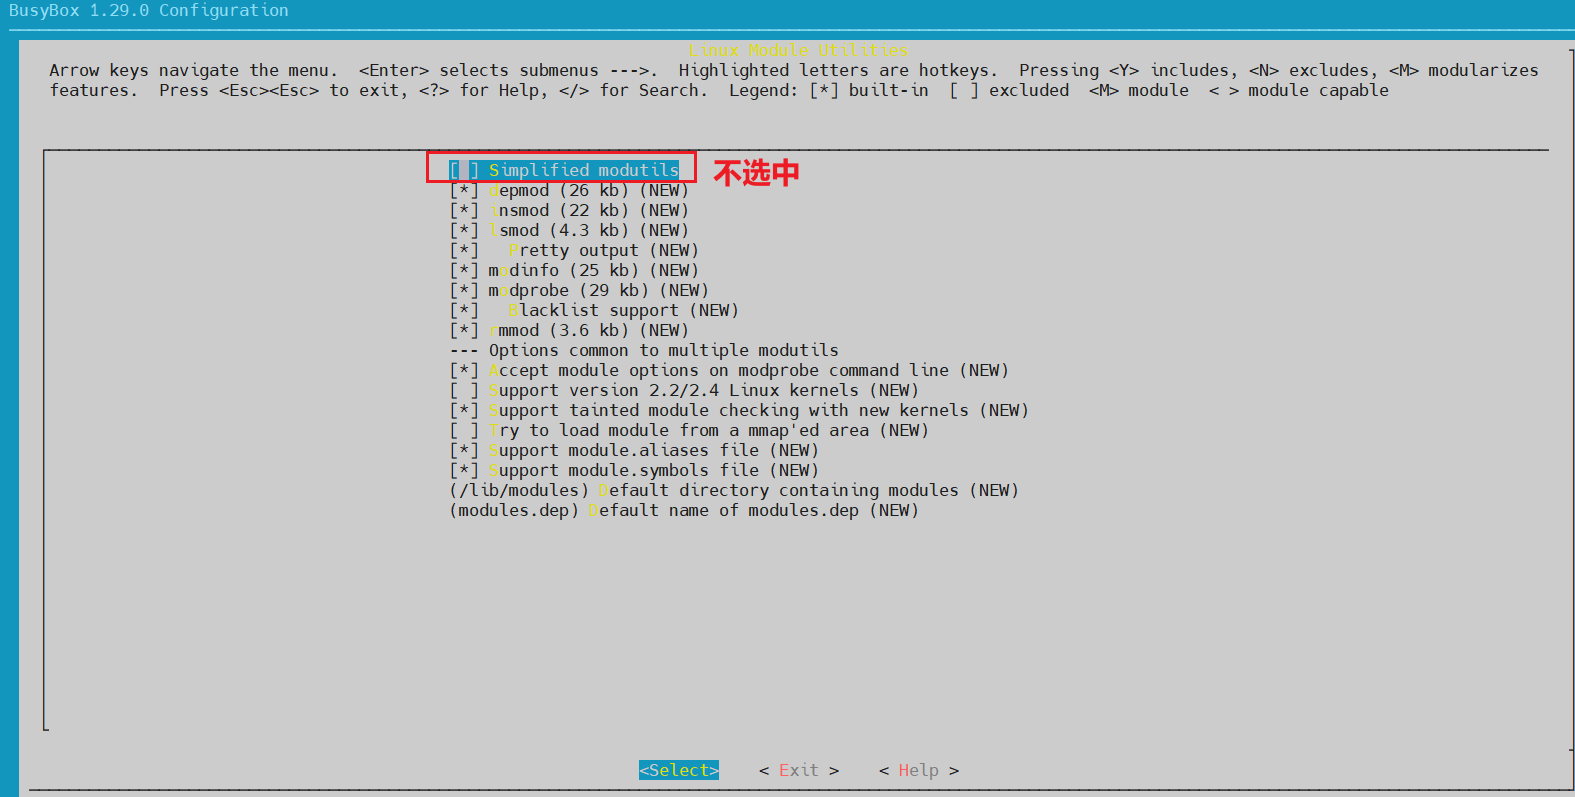Click the Select button

pos(679,770)
